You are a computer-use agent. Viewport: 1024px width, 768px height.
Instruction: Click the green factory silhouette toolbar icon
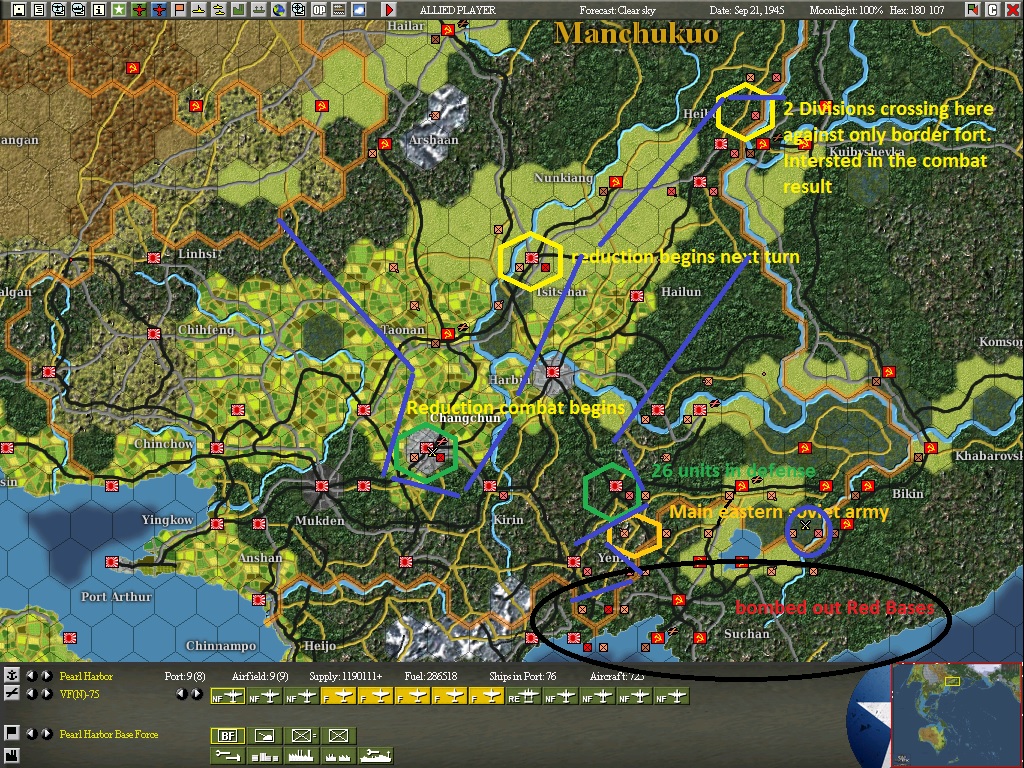pos(239,10)
